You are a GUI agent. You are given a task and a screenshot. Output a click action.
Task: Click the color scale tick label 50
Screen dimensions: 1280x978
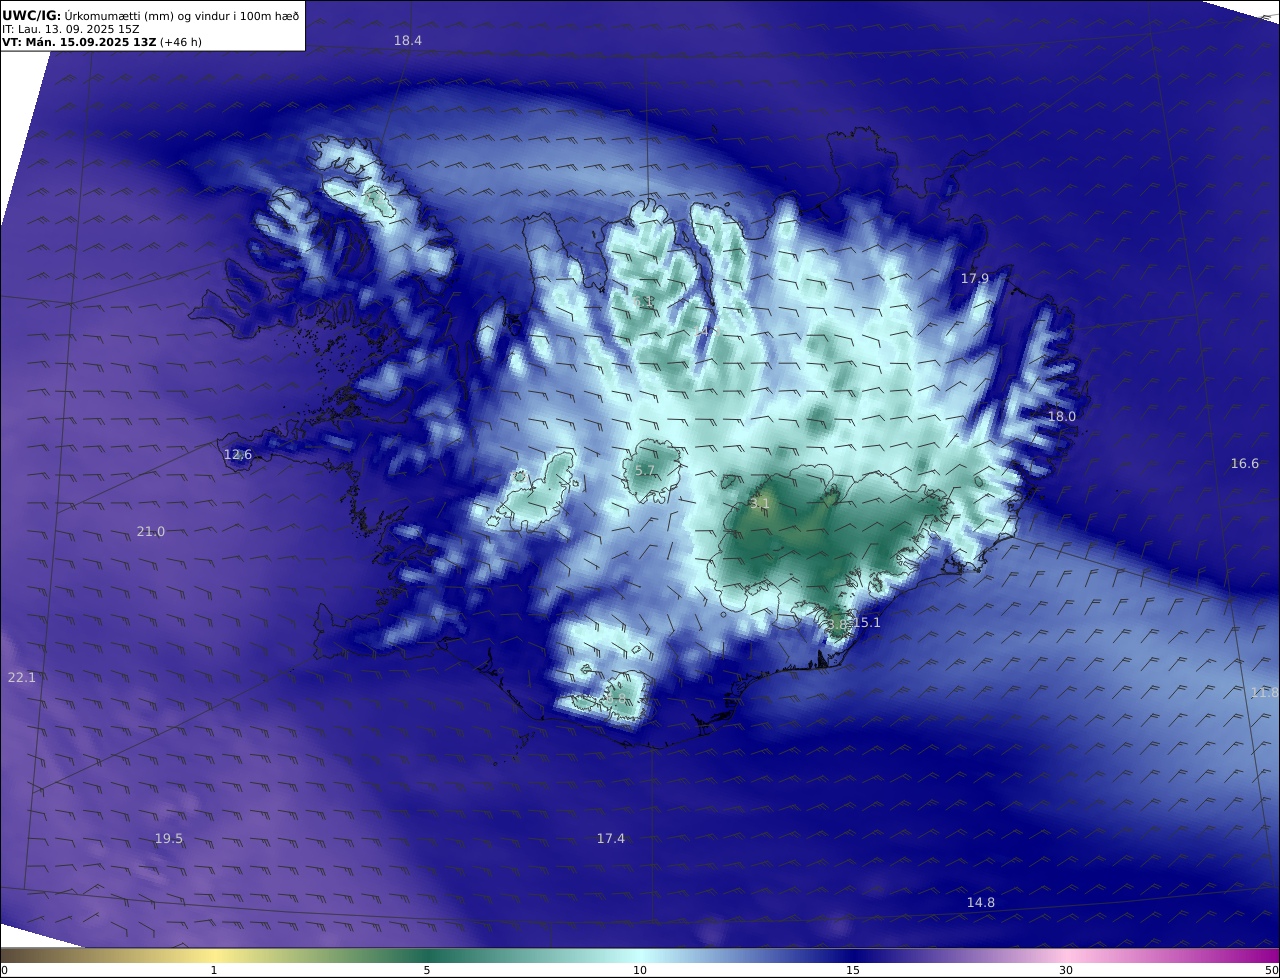coord(1272,970)
